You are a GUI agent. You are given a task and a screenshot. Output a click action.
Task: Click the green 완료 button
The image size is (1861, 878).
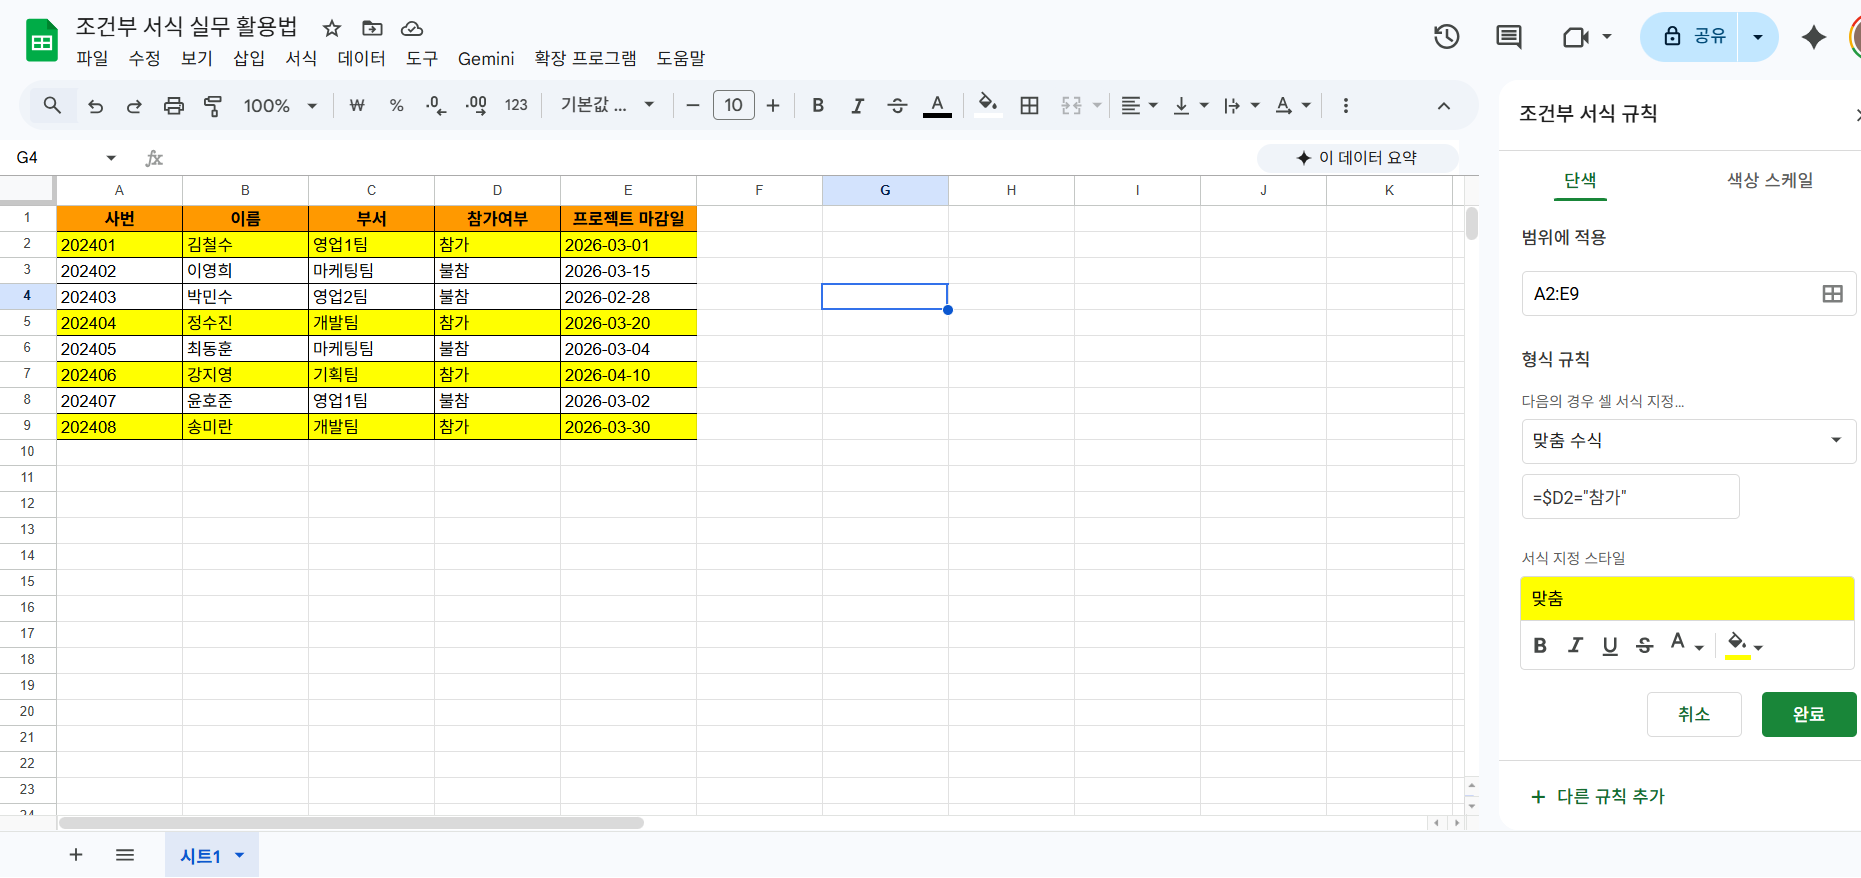click(x=1808, y=715)
